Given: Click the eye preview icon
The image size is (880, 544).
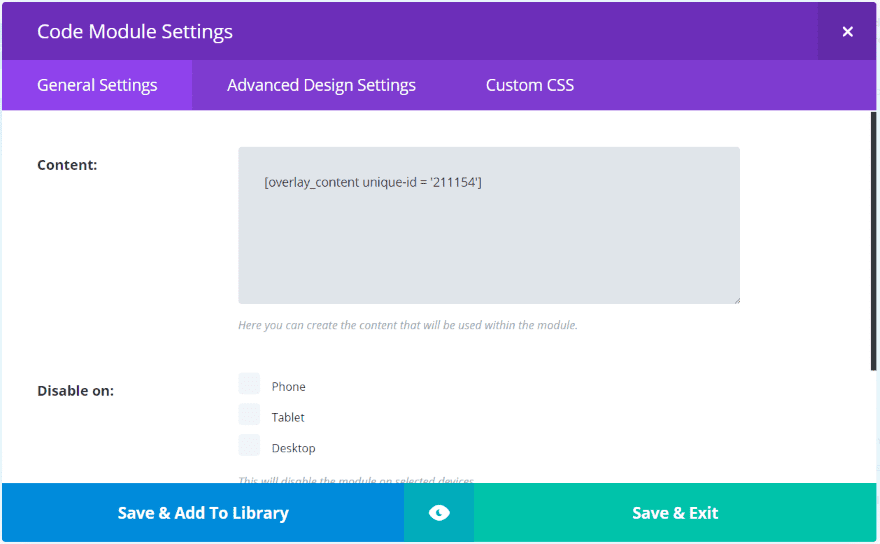Looking at the screenshot, I should 439,513.
